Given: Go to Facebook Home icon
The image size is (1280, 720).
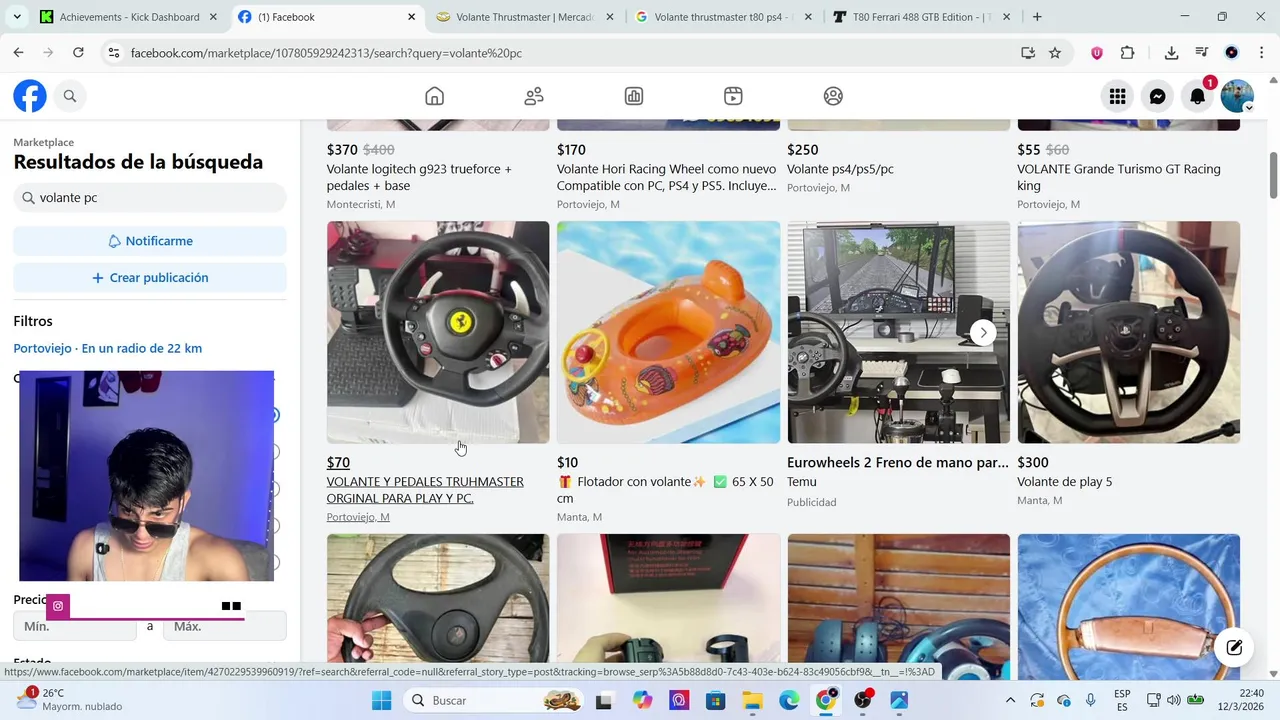Looking at the screenshot, I should pos(434,96).
